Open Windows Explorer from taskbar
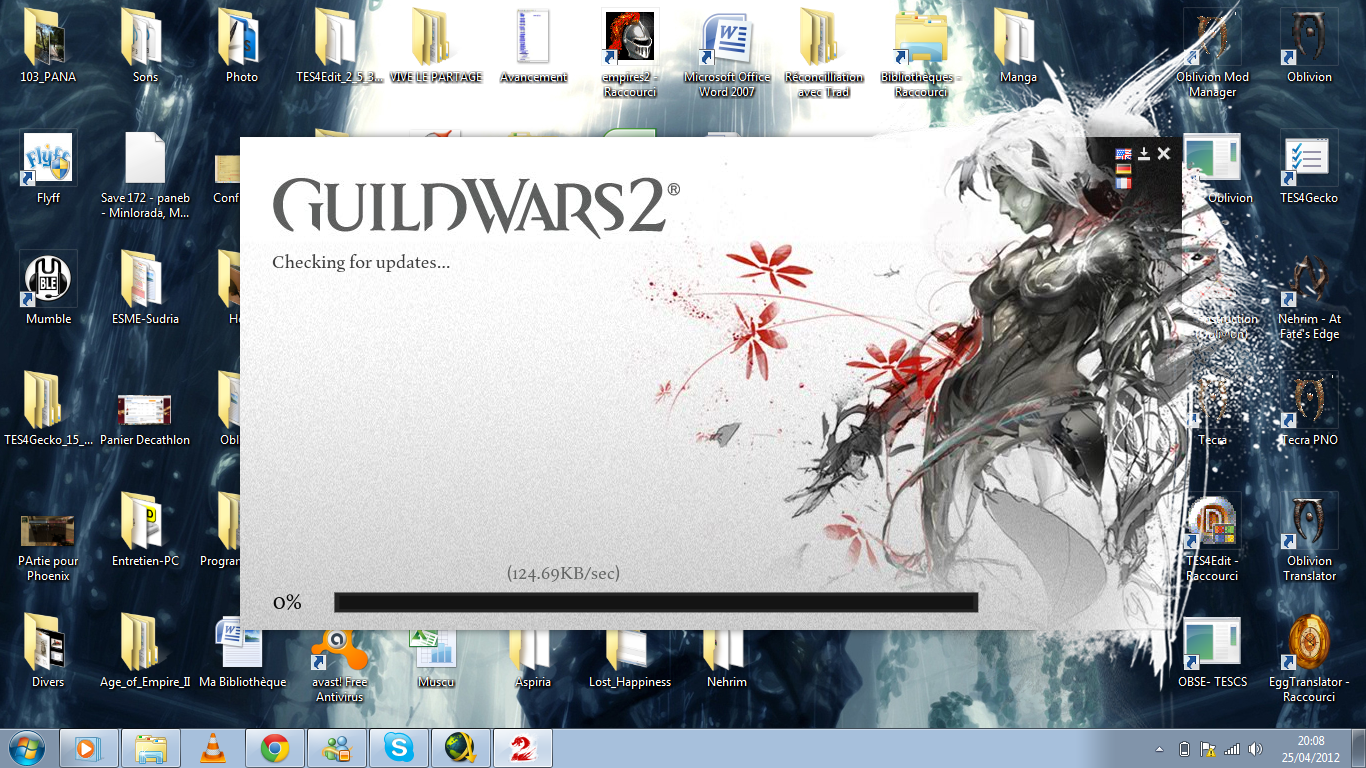Viewport: 1366px width, 768px height. click(x=151, y=748)
